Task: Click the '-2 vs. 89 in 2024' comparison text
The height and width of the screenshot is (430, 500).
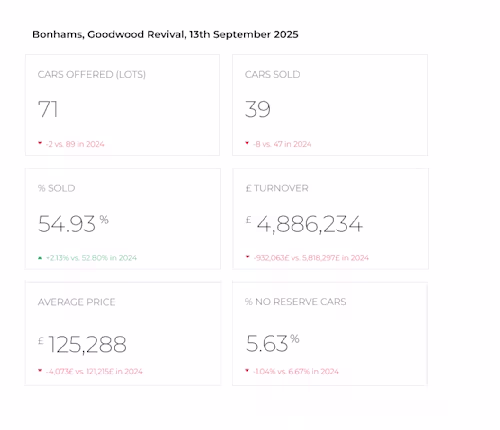Action: tap(75, 144)
